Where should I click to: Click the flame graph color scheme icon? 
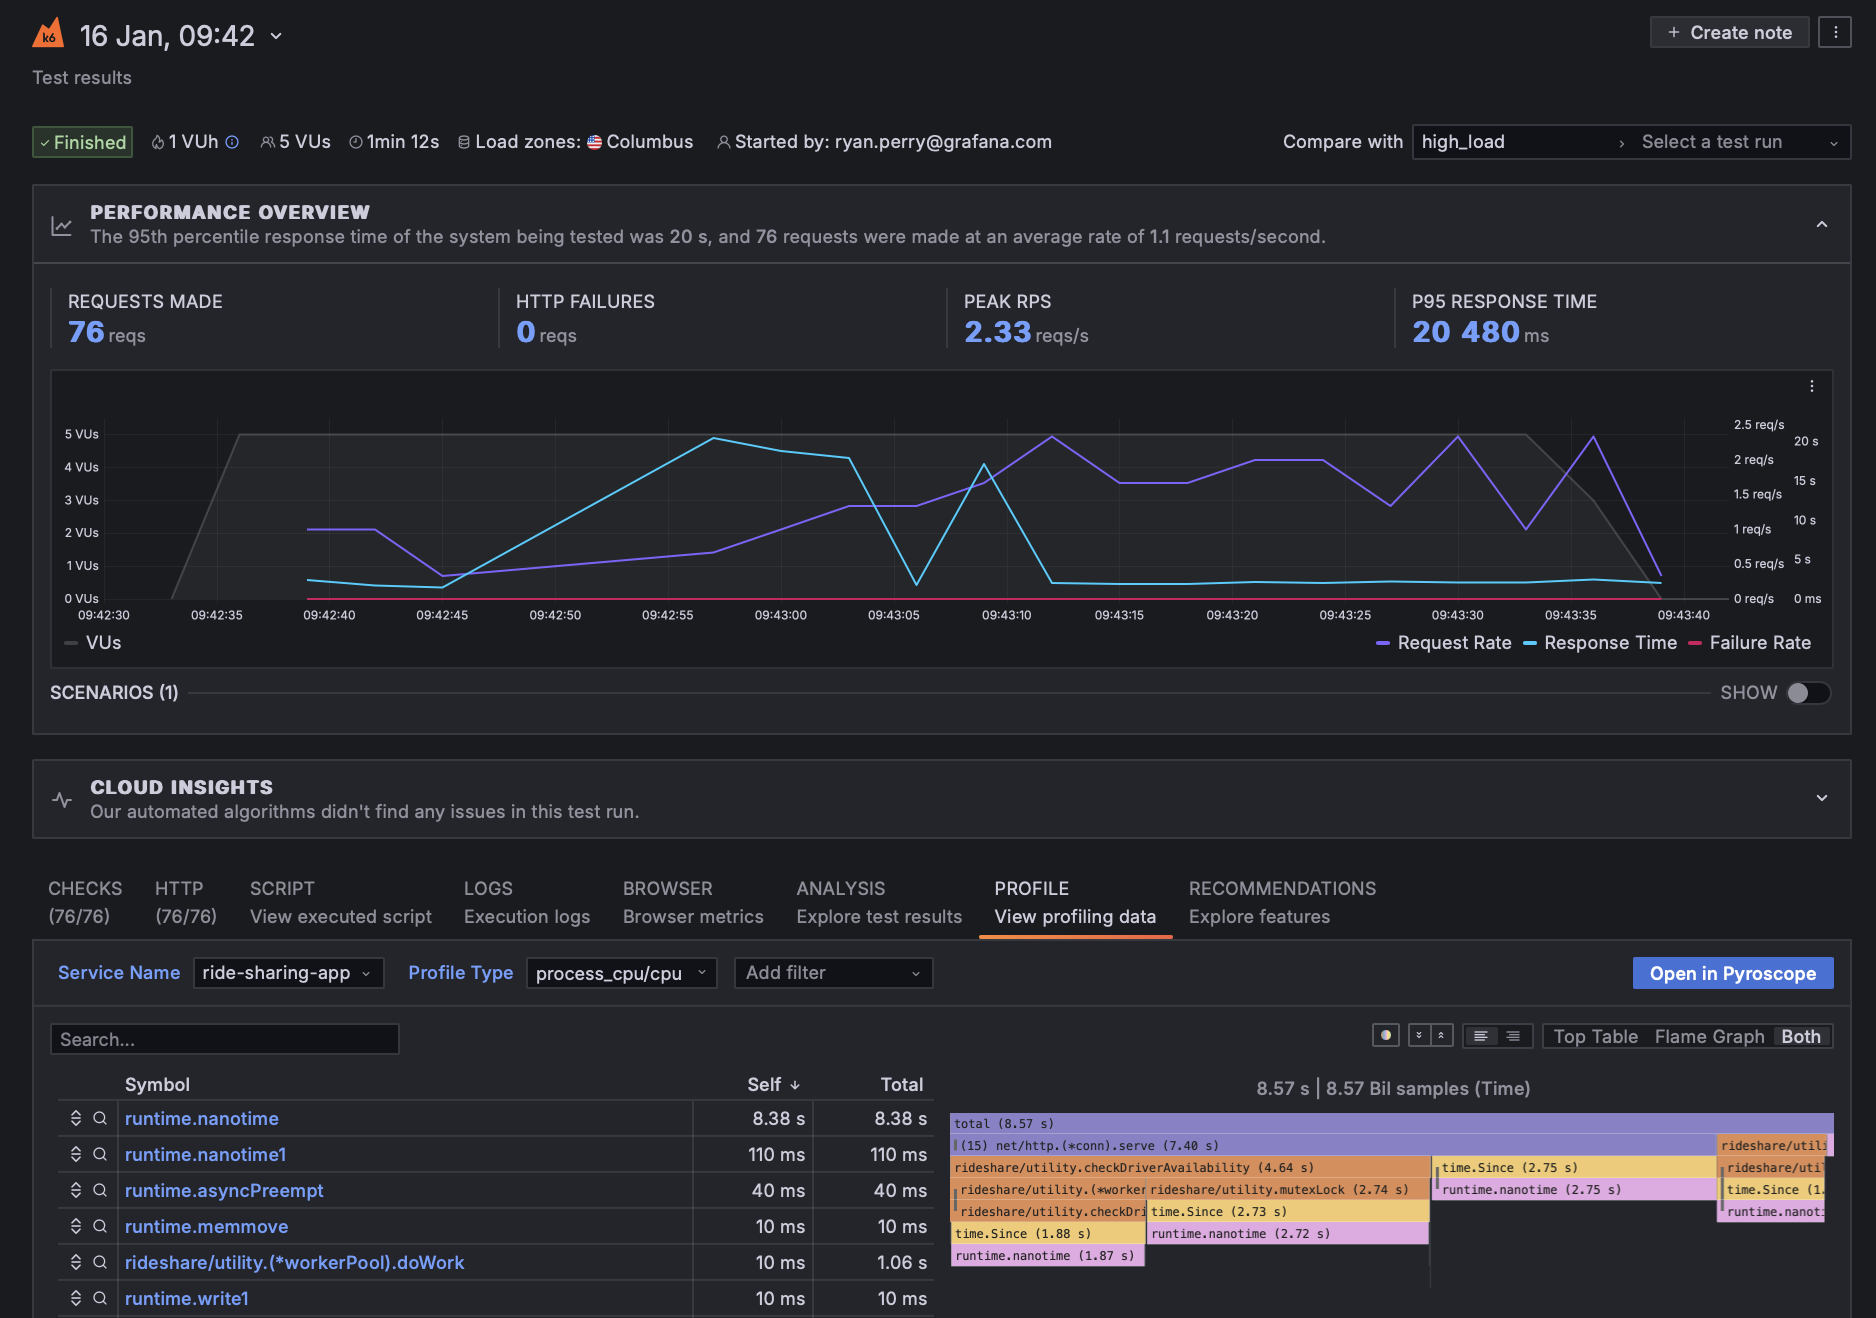(x=1385, y=1036)
